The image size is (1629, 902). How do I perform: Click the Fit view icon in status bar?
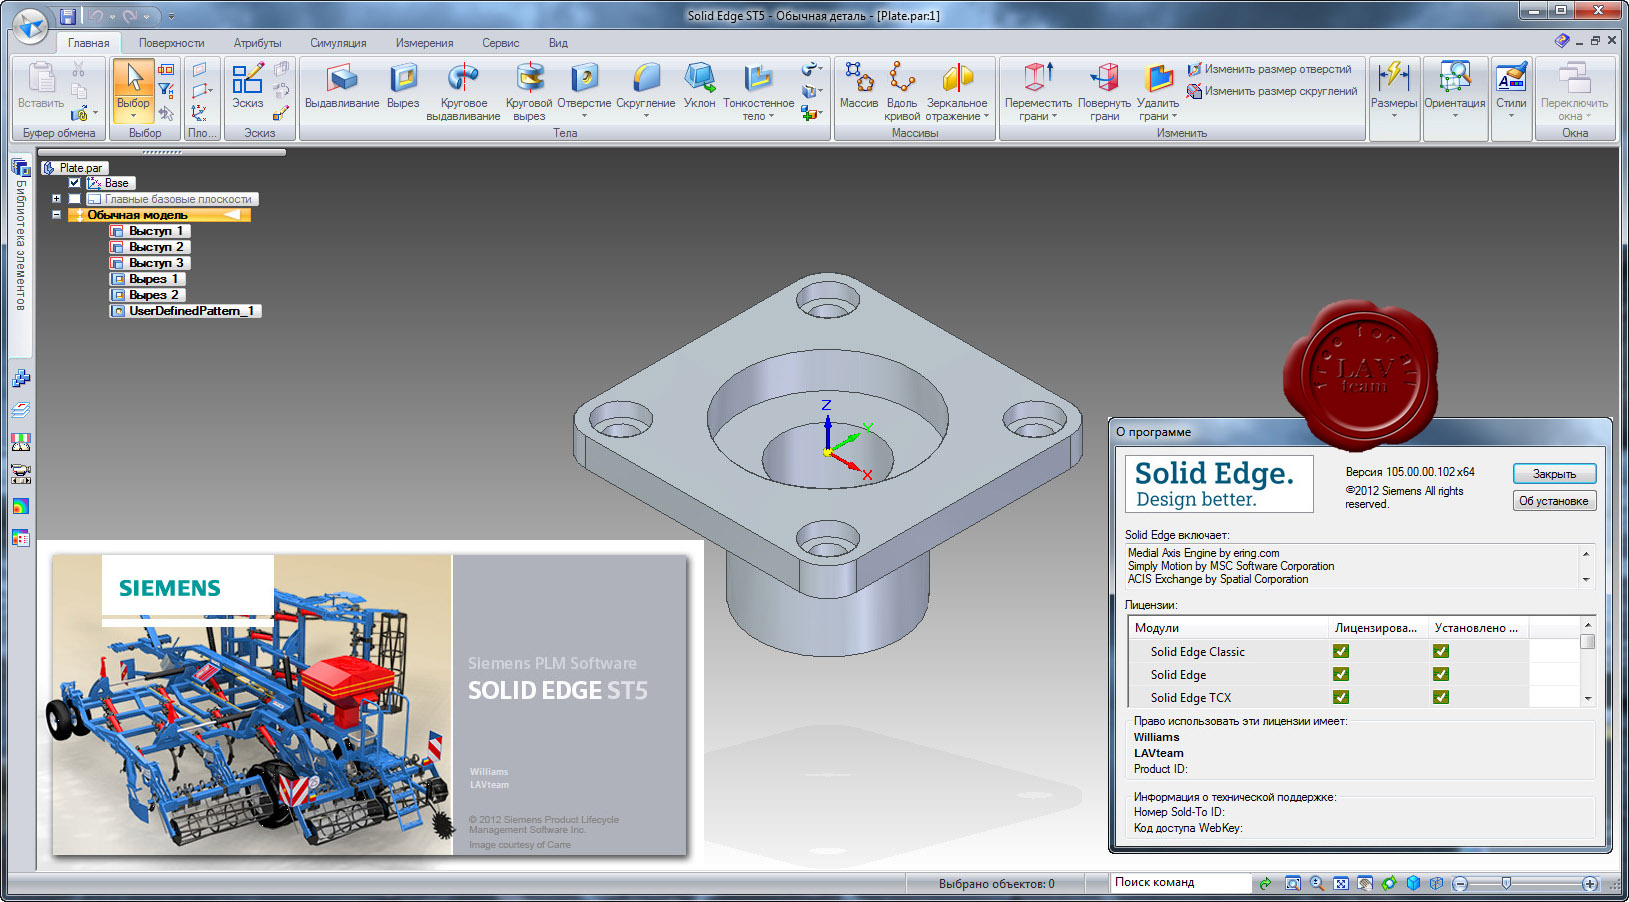pyautogui.click(x=1341, y=884)
